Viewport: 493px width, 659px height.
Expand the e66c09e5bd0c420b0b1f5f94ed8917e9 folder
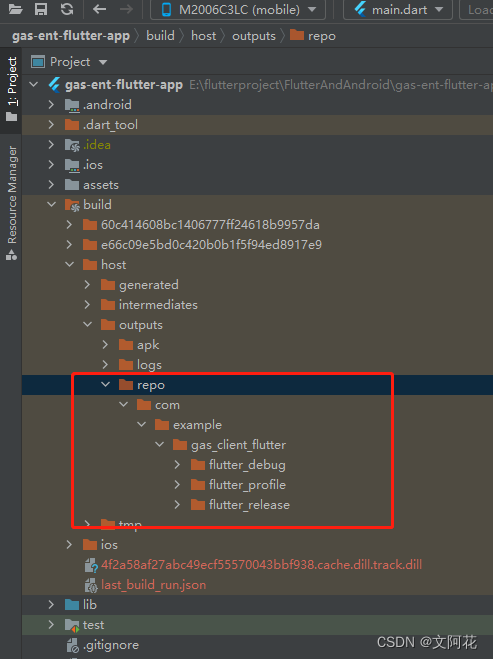click(x=69, y=245)
